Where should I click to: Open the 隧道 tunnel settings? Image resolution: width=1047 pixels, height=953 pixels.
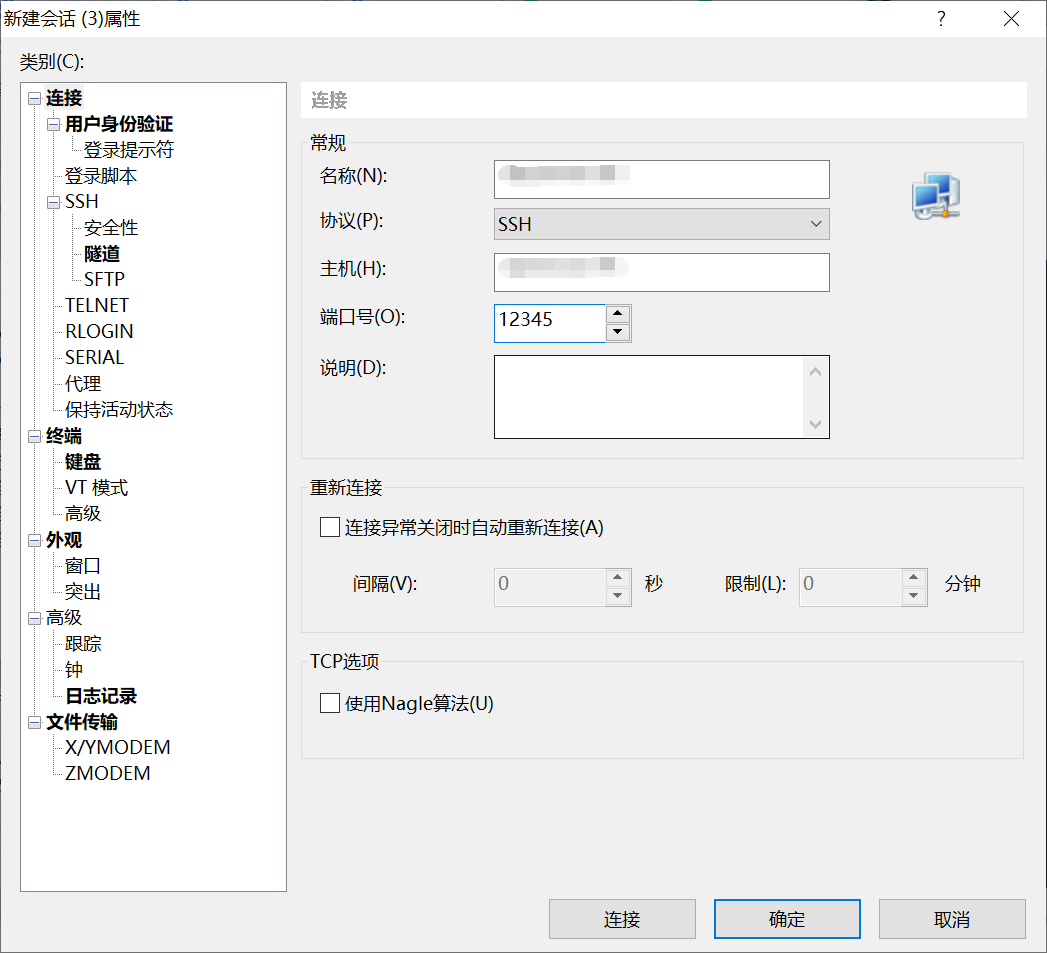[x=102, y=254]
